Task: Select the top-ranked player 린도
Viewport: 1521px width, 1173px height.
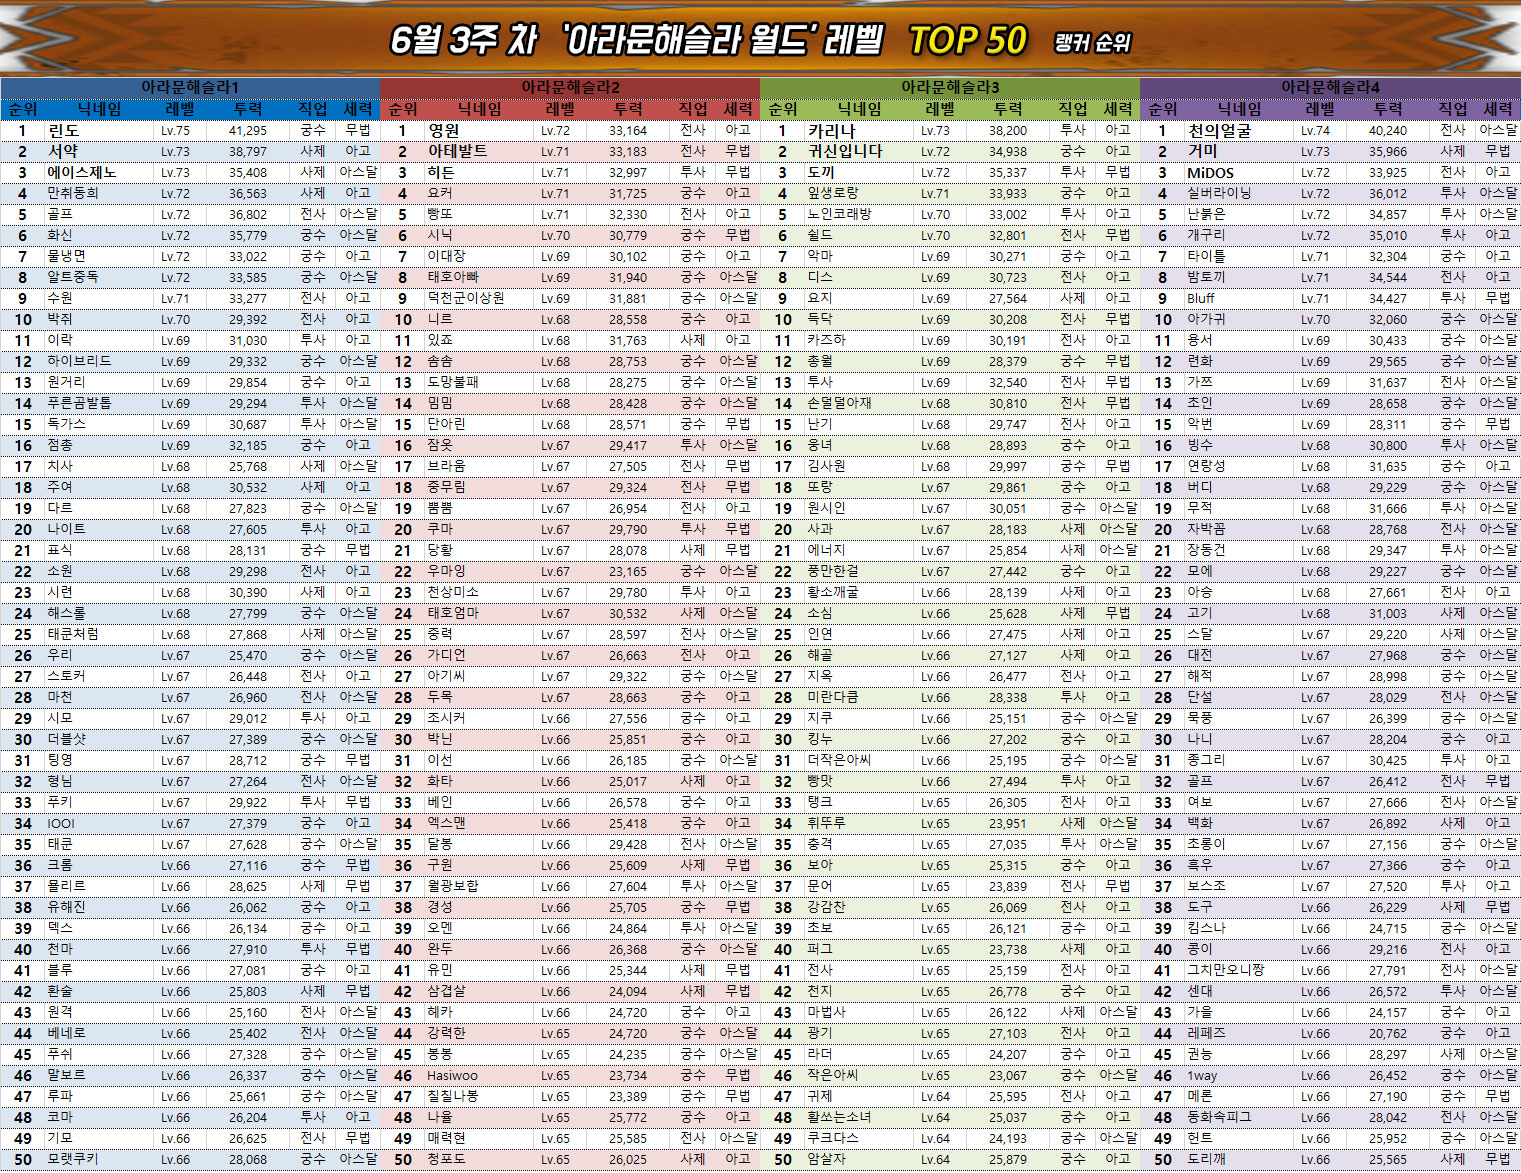Action: pyautogui.click(x=64, y=131)
